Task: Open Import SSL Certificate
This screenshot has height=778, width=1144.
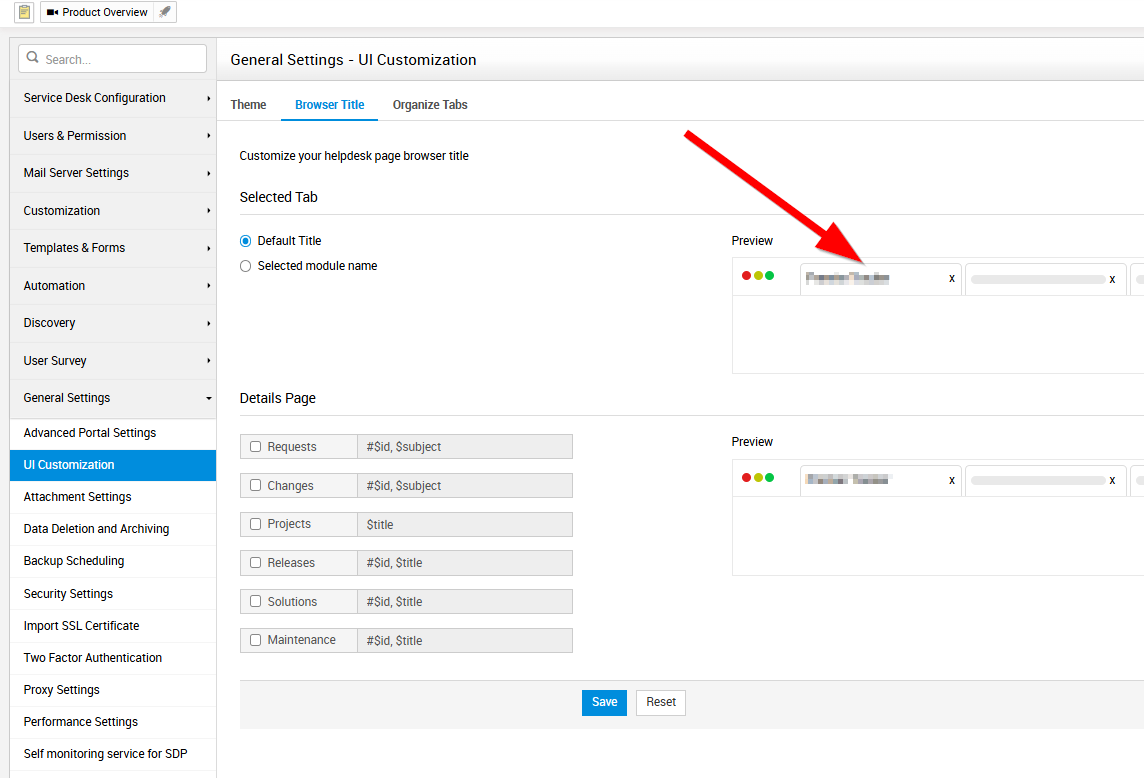Action: (112, 626)
